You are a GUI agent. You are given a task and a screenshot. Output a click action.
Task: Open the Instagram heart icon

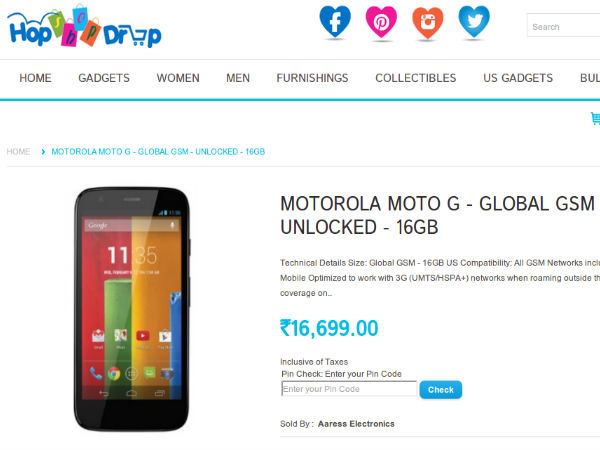click(x=428, y=22)
